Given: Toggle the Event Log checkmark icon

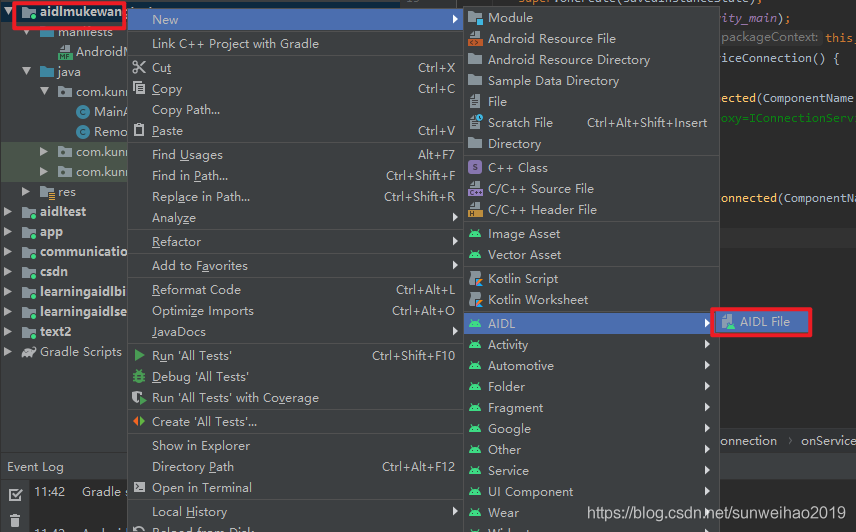Looking at the screenshot, I should pyautogui.click(x=15, y=494).
